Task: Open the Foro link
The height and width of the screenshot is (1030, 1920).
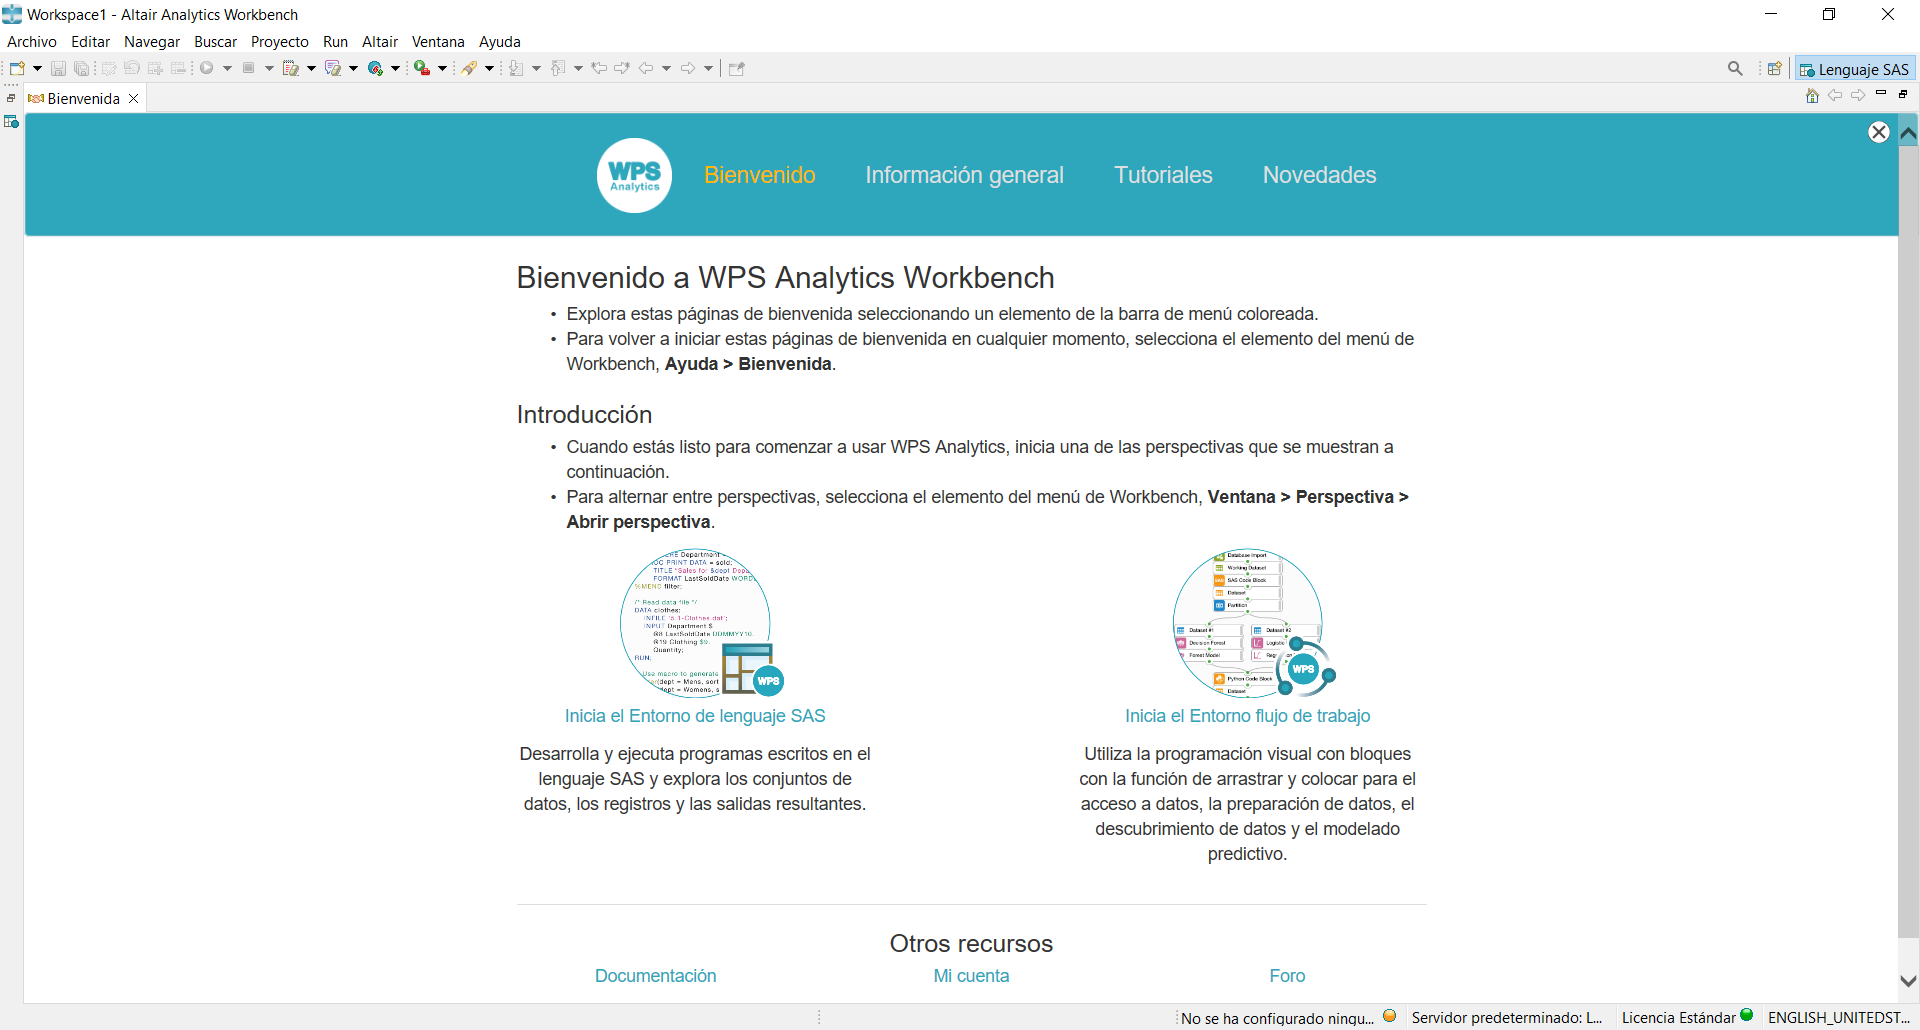Action: (1287, 976)
